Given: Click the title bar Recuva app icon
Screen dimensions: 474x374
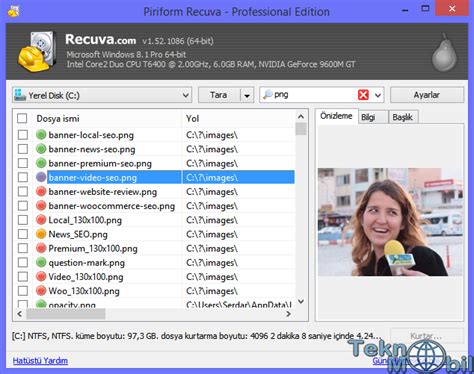Looking at the screenshot, I should pyautogui.click(x=14, y=11).
